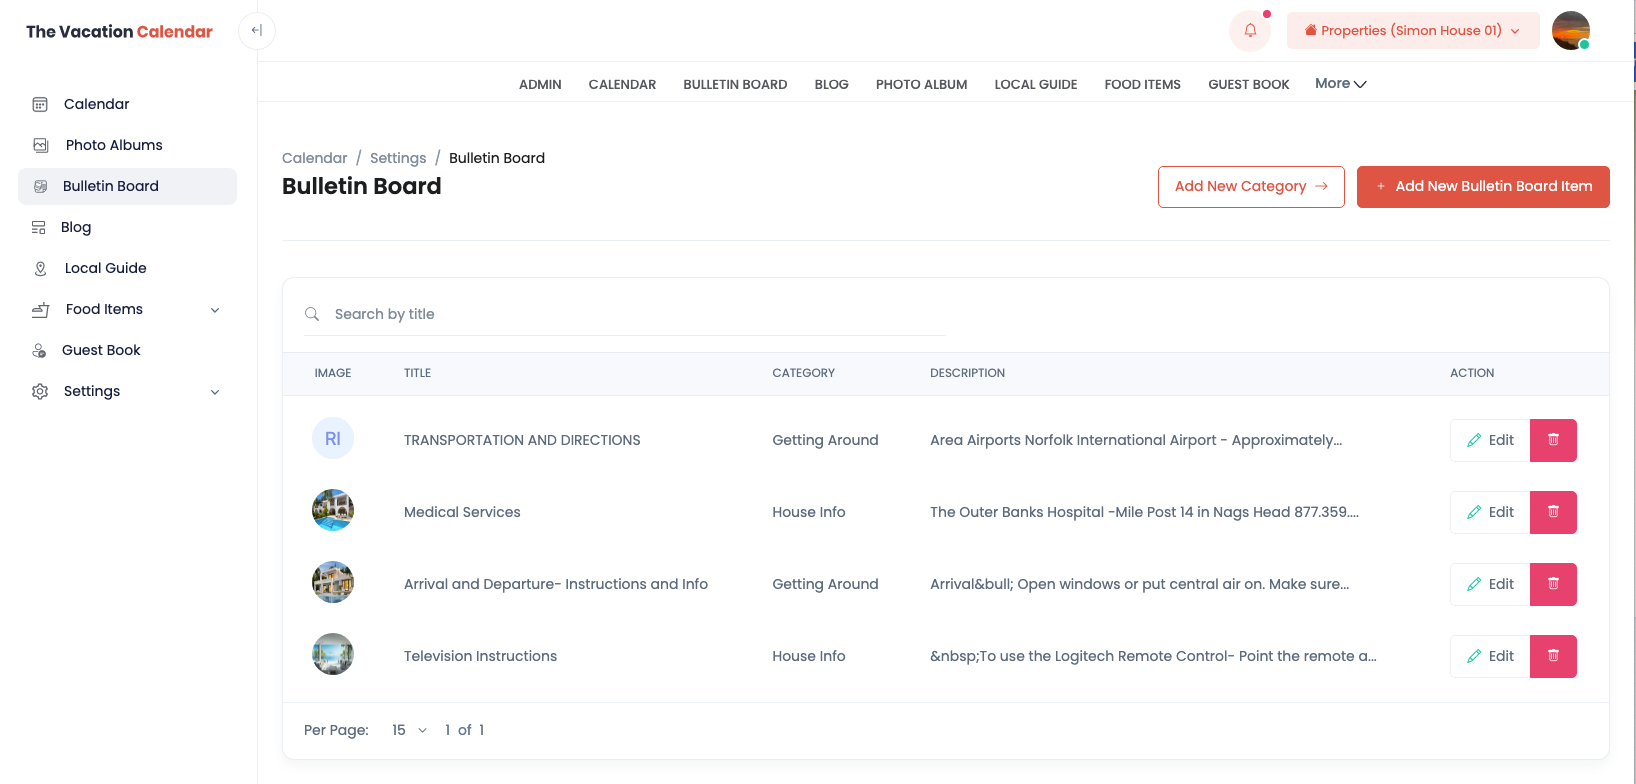Click the Calendar icon in sidebar
Viewport: 1636px width, 784px height.
click(x=40, y=104)
